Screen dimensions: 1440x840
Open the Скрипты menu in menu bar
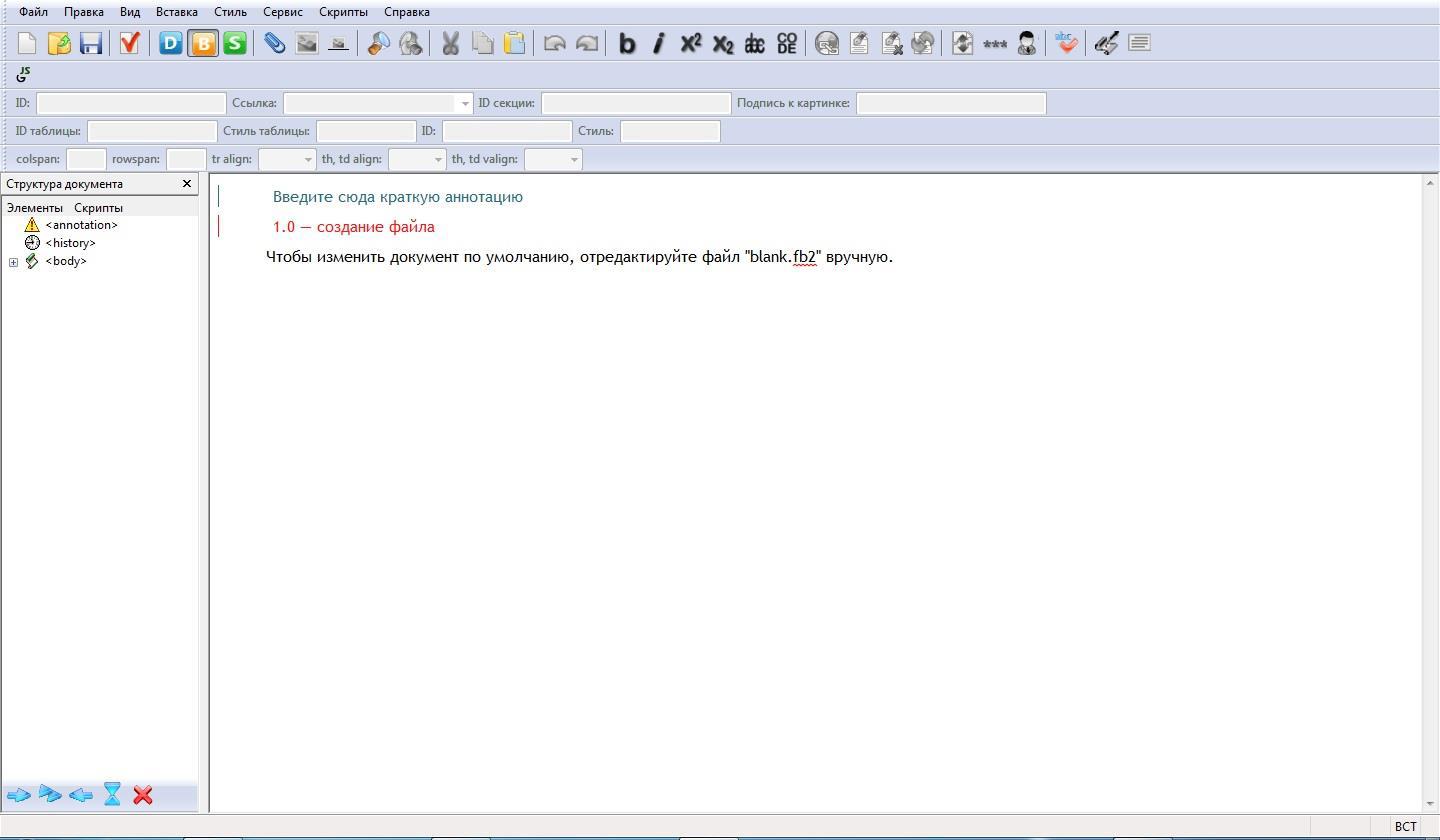[343, 12]
